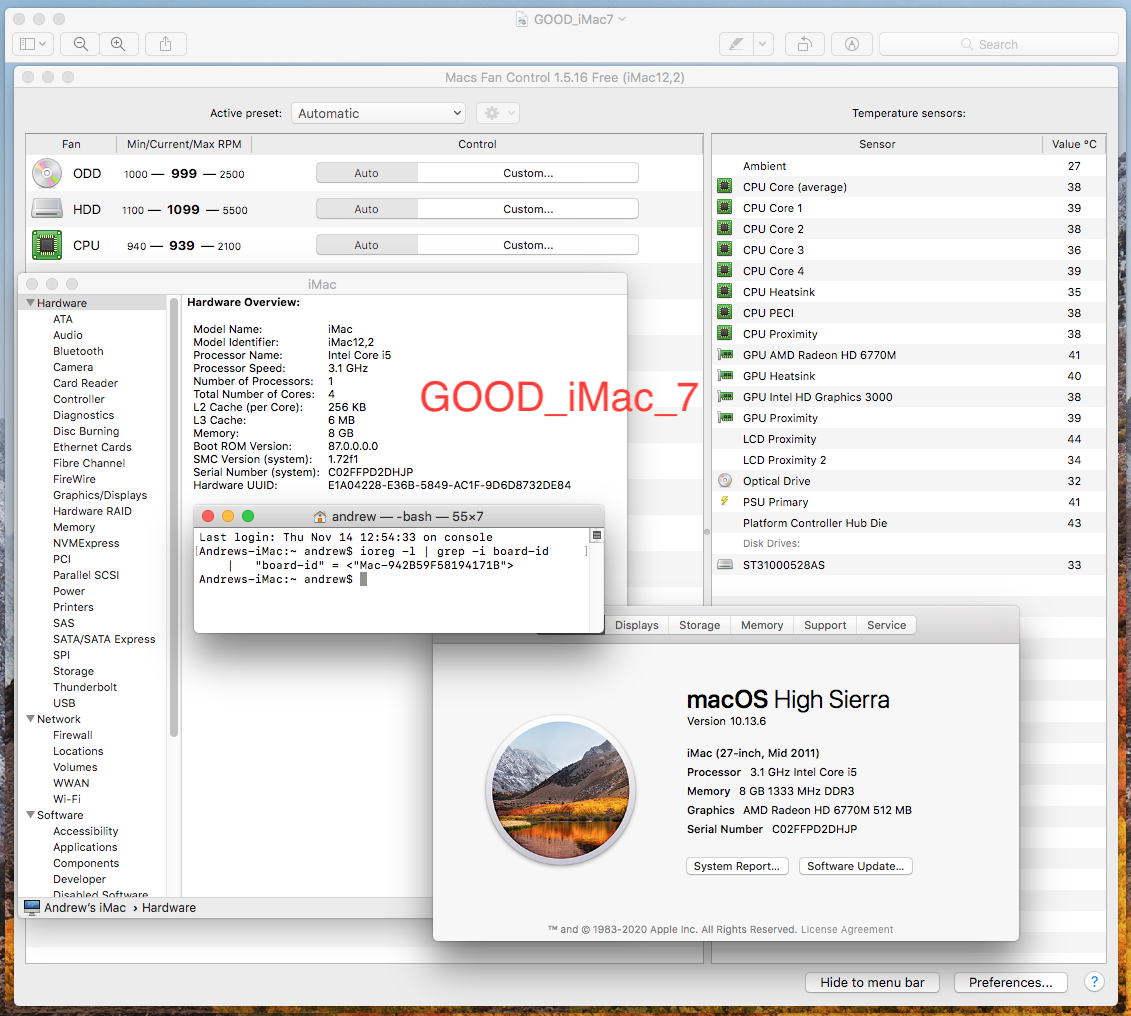Show the Preview Markup toolbar
The height and width of the screenshot is (1016, 1131).
point(852,44)
